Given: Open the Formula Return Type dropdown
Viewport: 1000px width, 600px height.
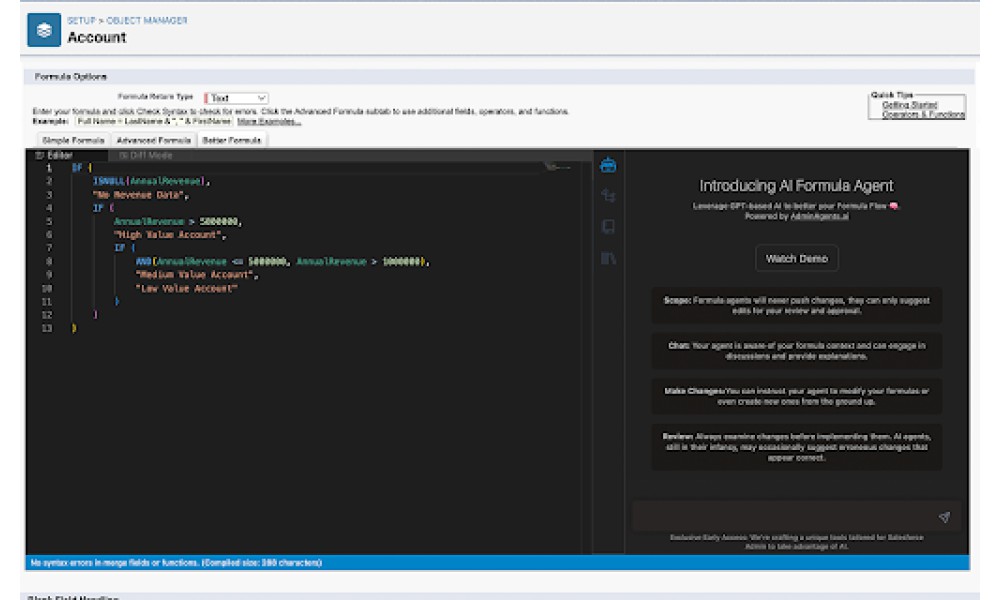Looking at the screenshot, I should [237, 98].
